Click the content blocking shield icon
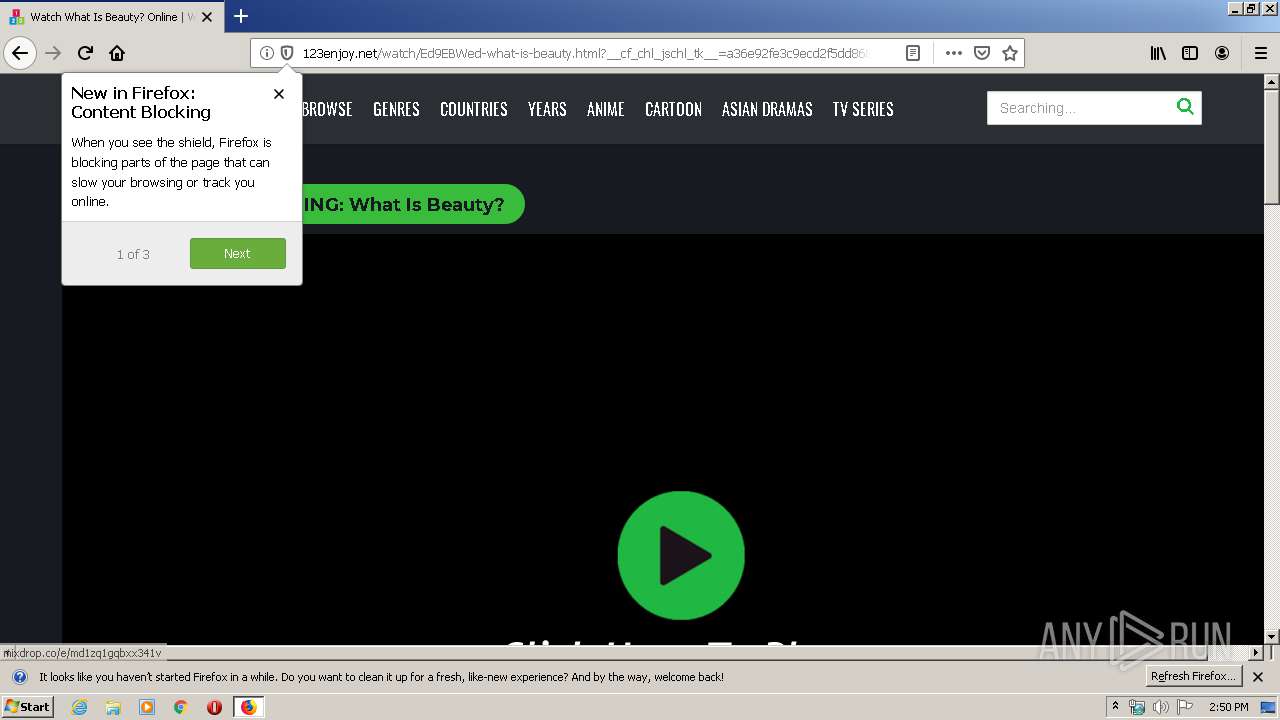 [287, 53]
